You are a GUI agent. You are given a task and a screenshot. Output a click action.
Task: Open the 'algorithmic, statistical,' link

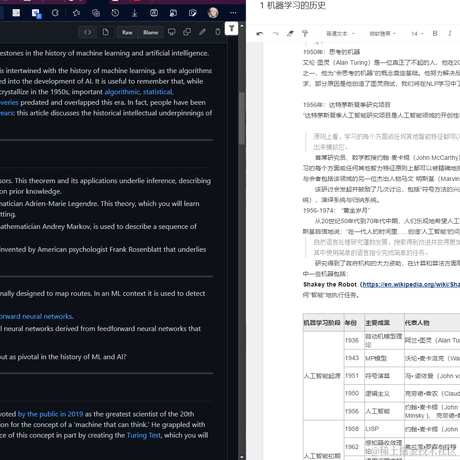tap(139, 92)
